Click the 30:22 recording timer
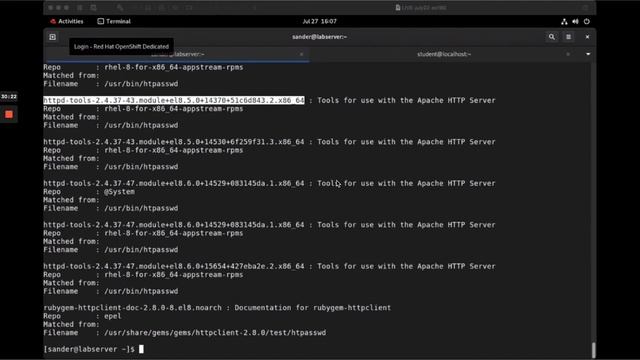Image resolution: width=640 pixels, height=360 pixels. coord(9,97)
